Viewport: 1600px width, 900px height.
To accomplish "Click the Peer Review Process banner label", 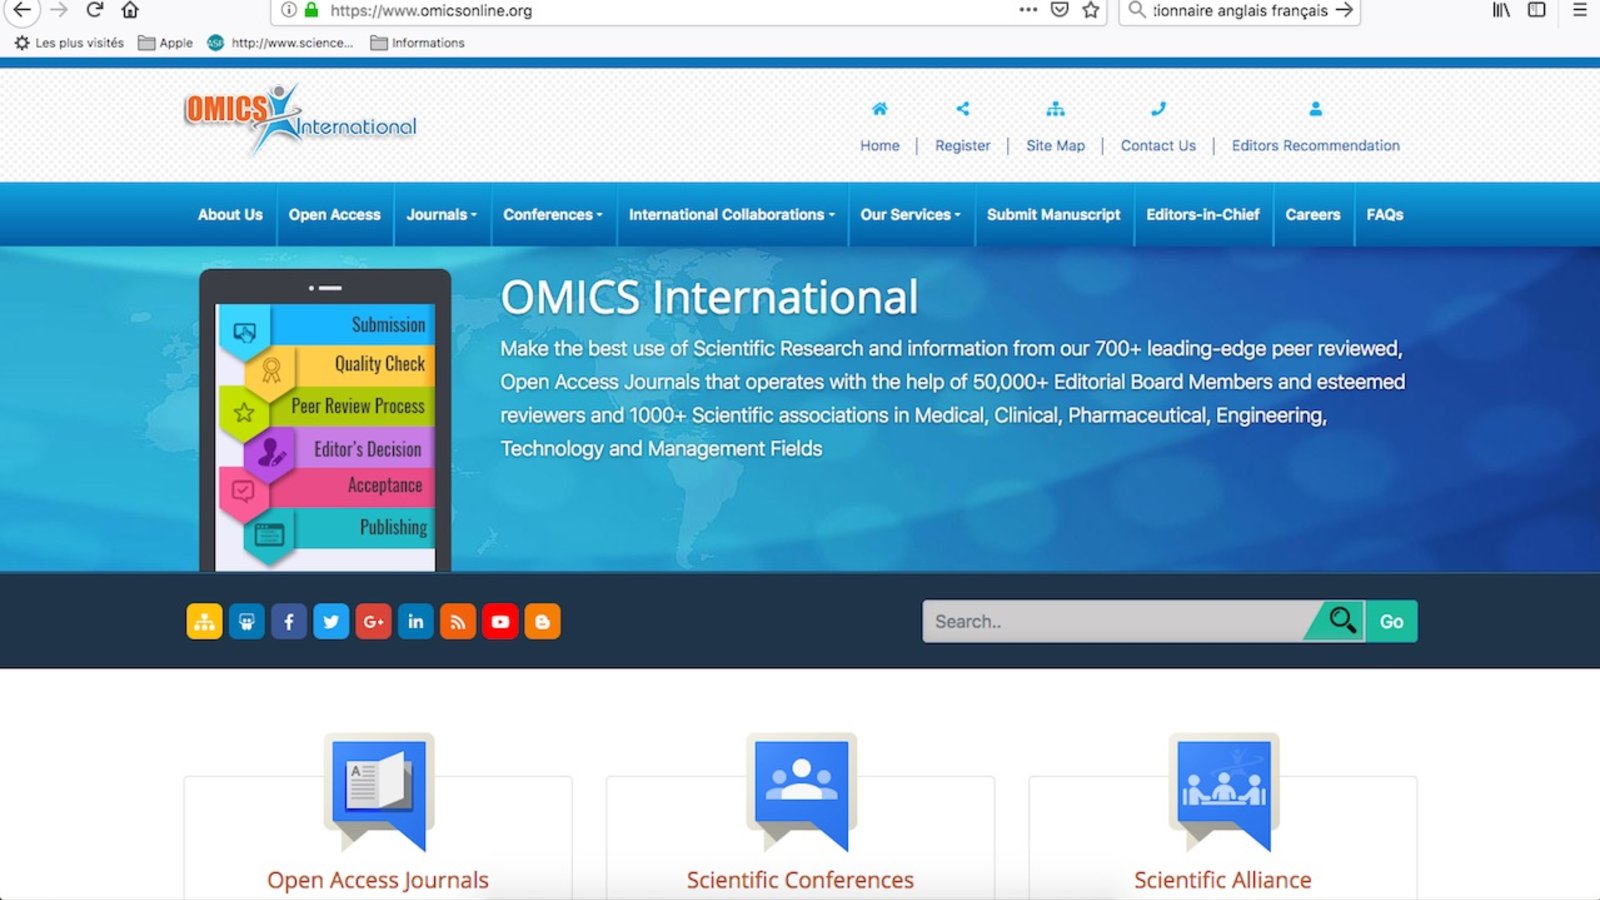I will tap(358, 406).
